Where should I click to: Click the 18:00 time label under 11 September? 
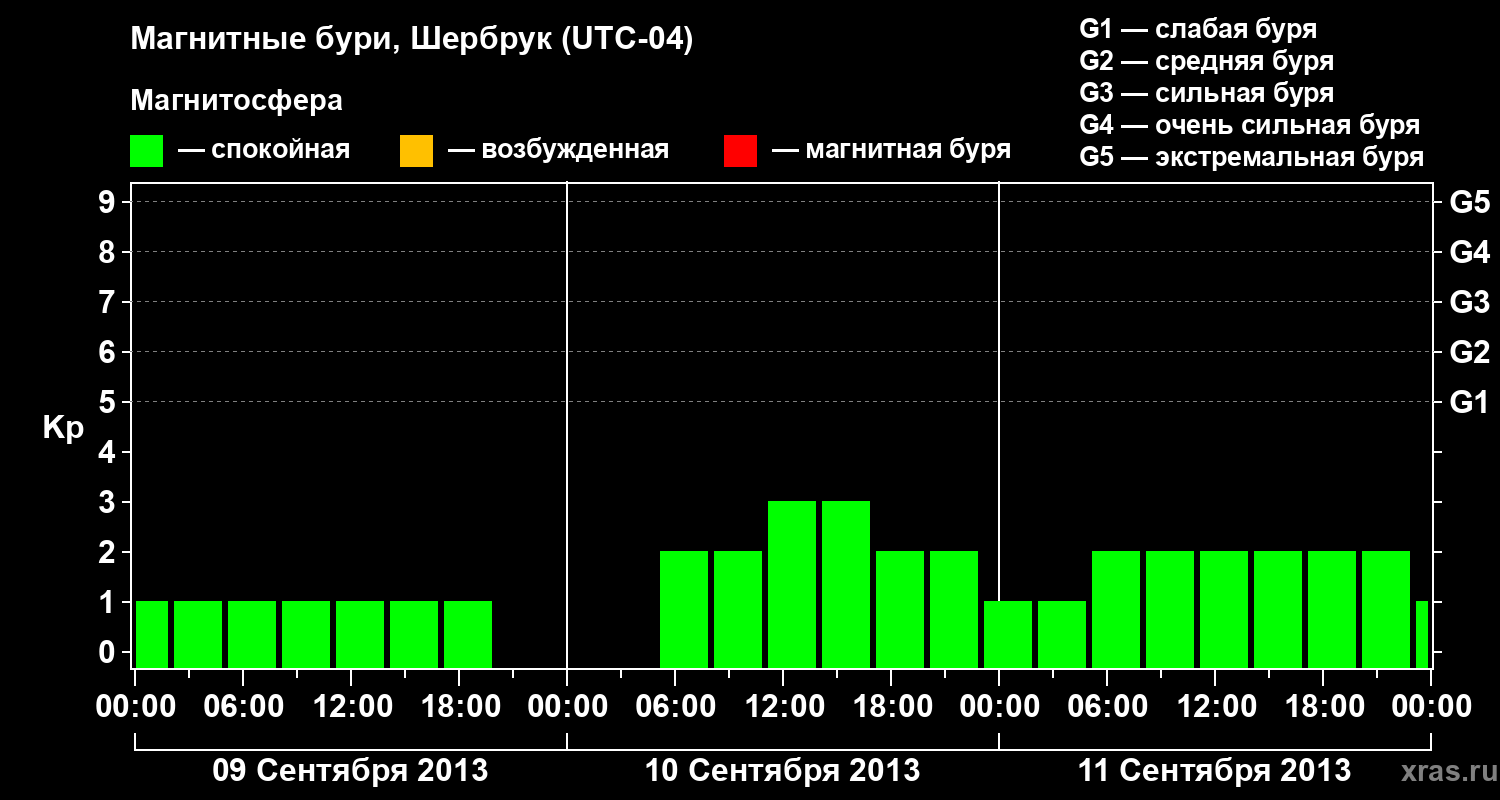click(x=1323, y=707)
